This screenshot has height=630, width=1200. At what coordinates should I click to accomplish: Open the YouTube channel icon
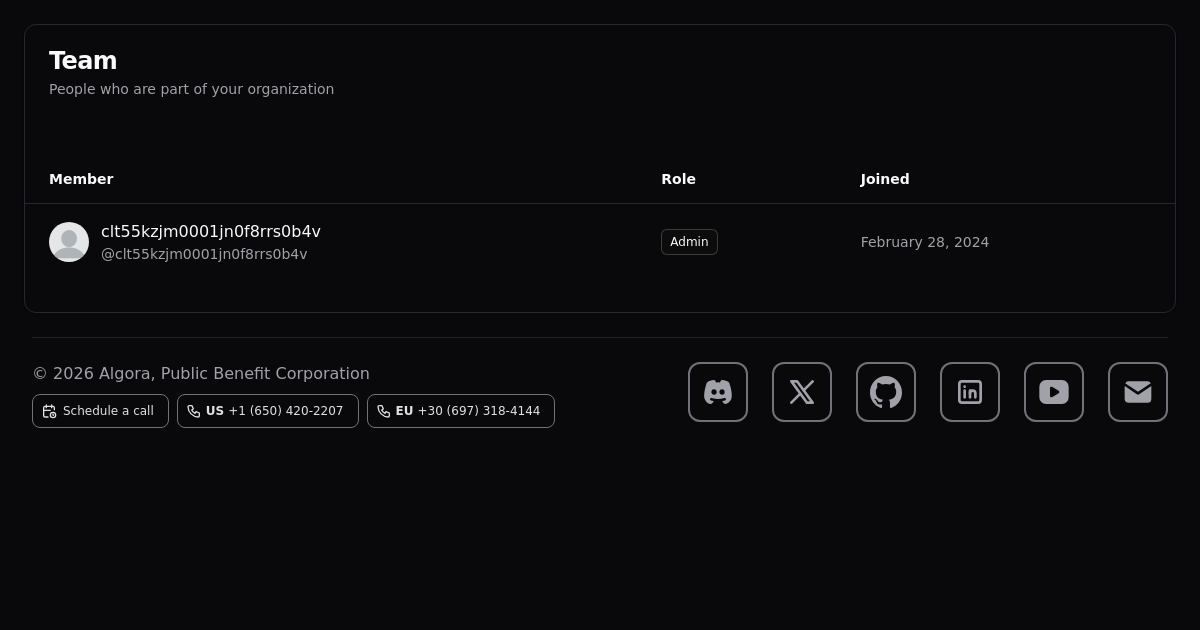pyautogui.click(x=1053, y=392)
